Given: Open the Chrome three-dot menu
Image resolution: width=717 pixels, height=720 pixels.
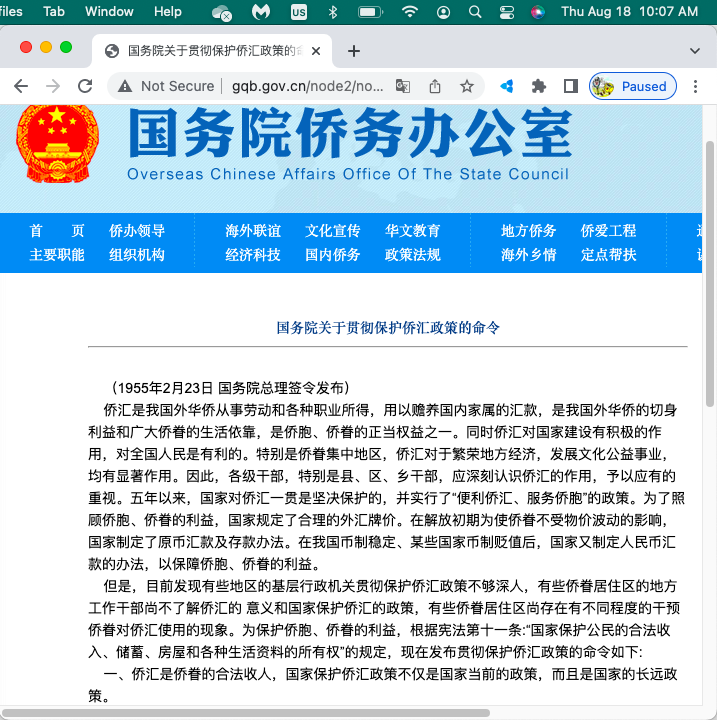Looking at the screenshot, I should (696, 87).
